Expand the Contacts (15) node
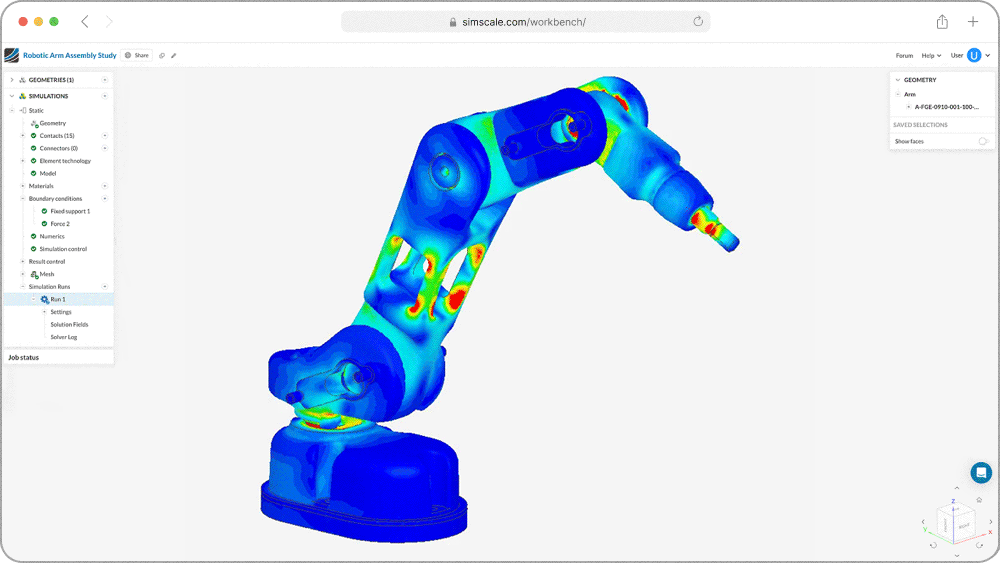Viewport: 1000px width, 563px height. tap(22, 136)
